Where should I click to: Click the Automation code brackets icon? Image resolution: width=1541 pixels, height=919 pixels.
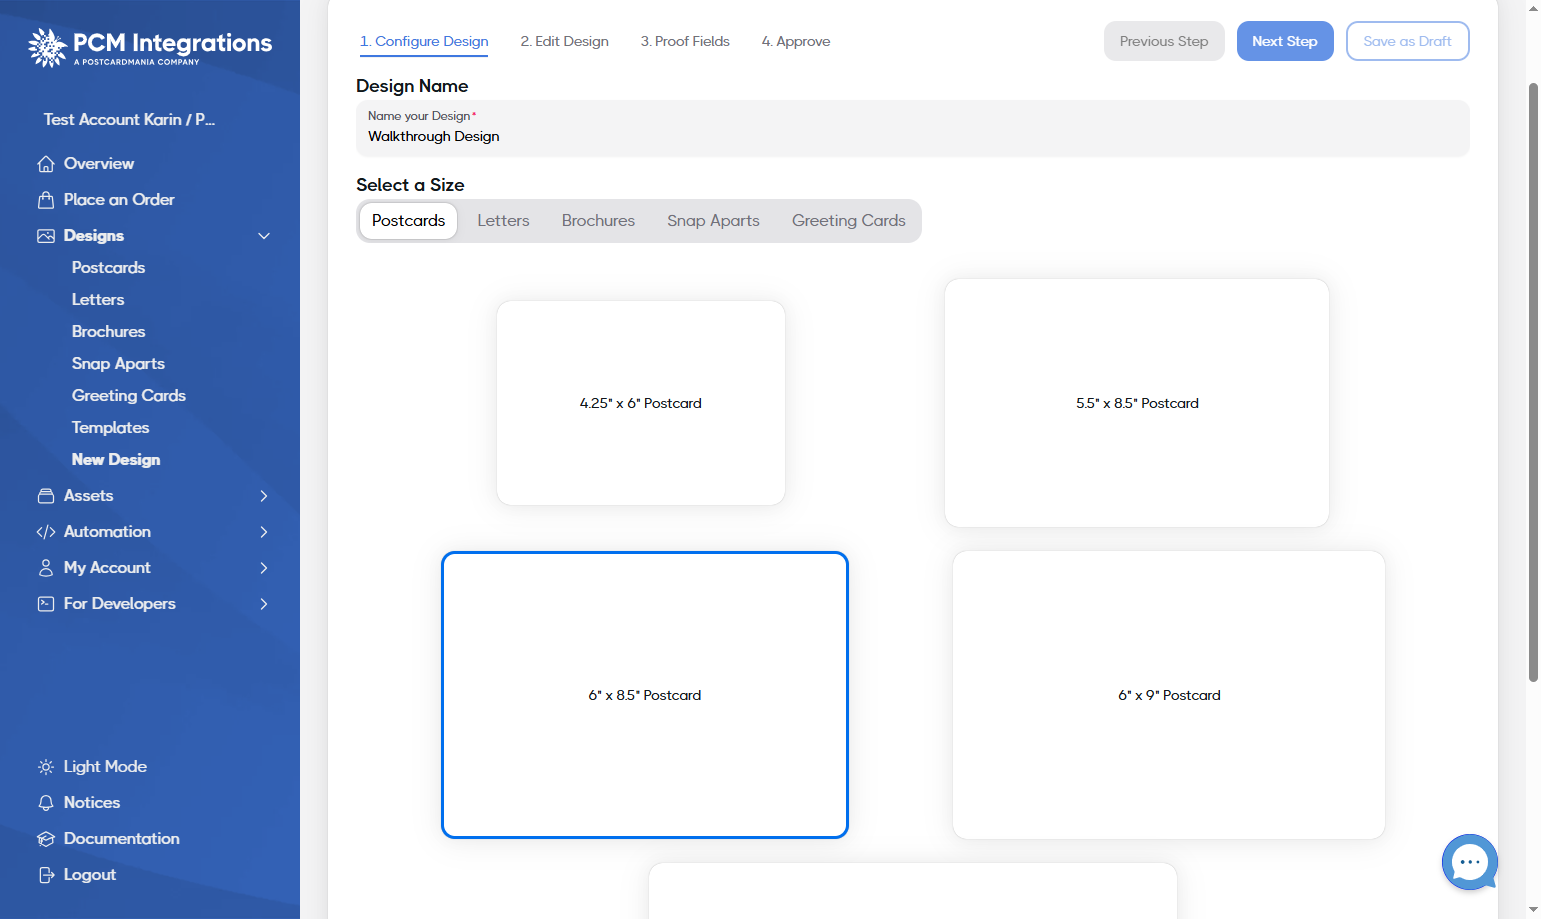[x=46, y=532]
